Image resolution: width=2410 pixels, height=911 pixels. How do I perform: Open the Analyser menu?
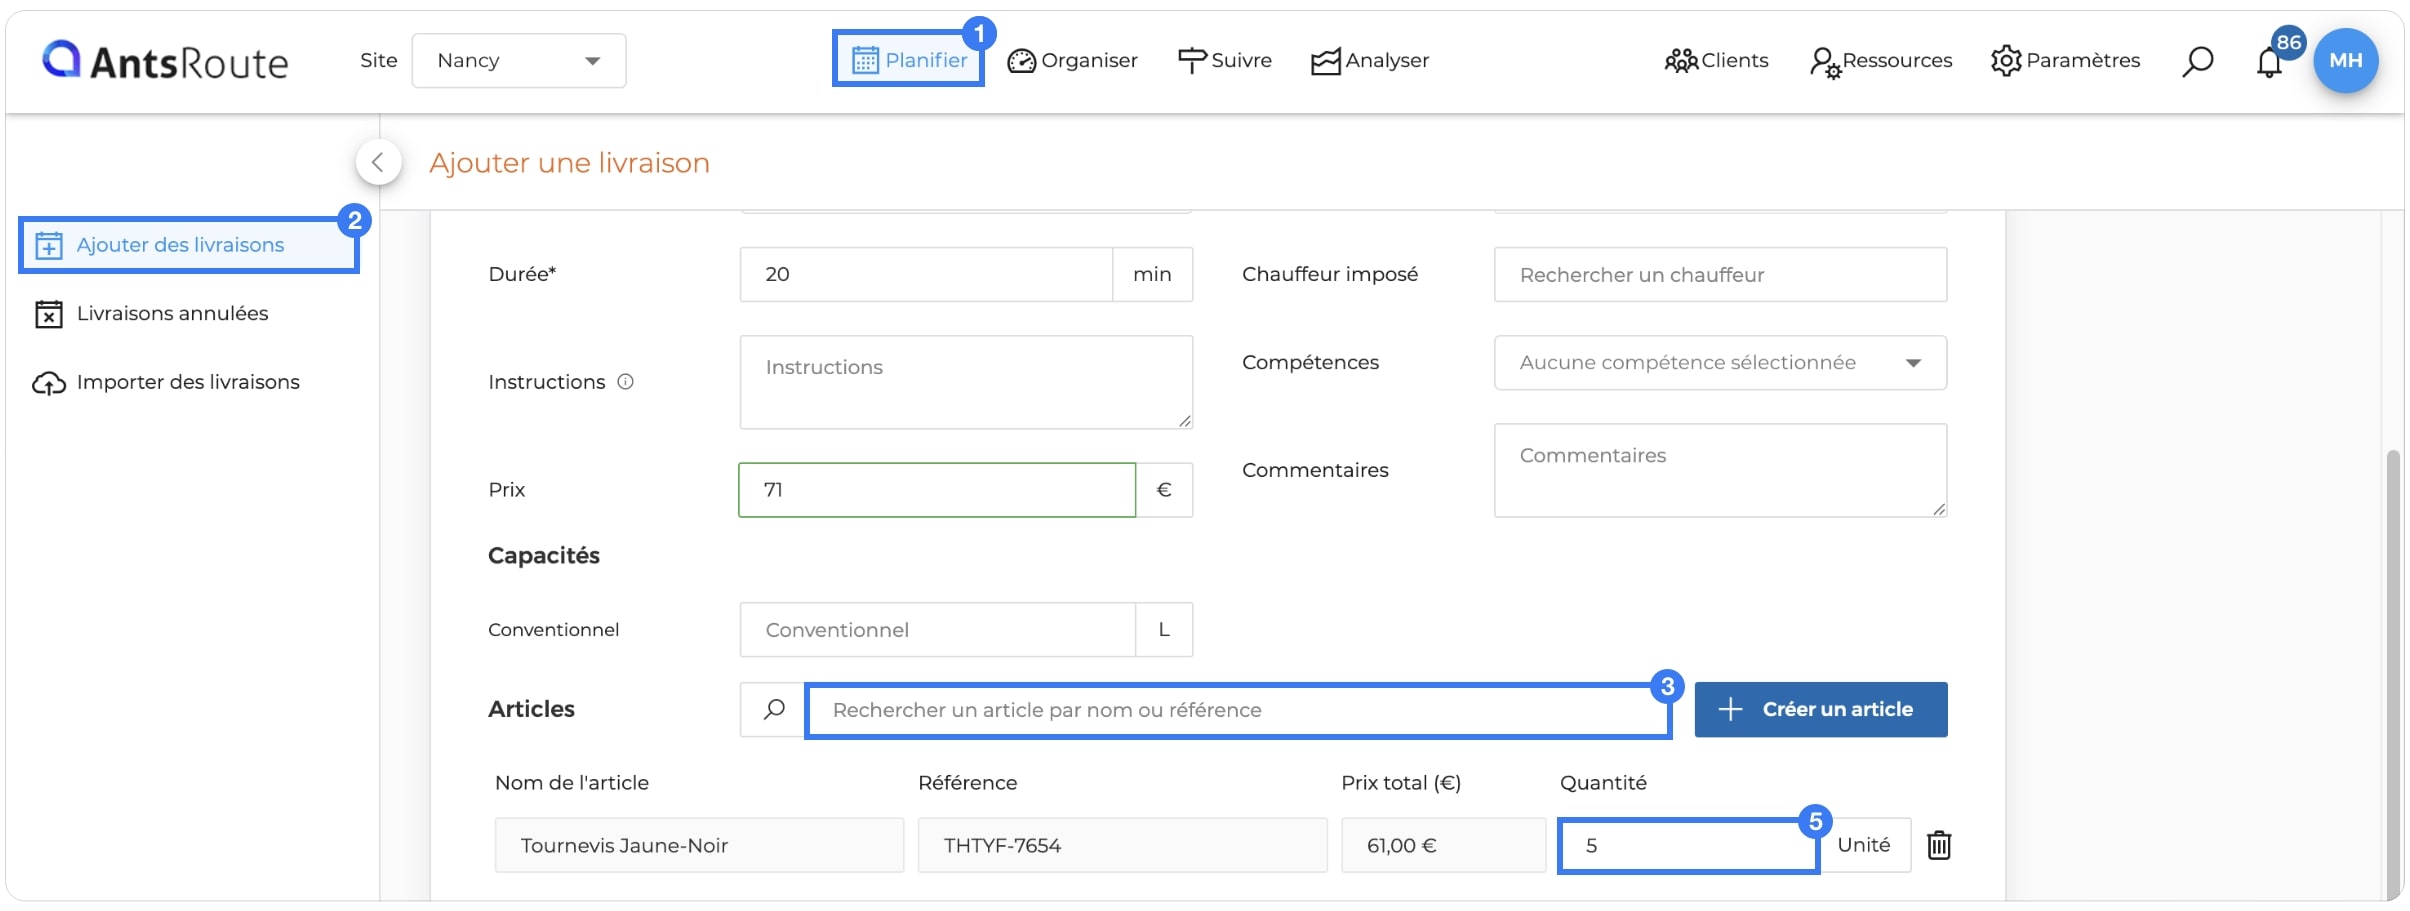tap(1370, 60)
